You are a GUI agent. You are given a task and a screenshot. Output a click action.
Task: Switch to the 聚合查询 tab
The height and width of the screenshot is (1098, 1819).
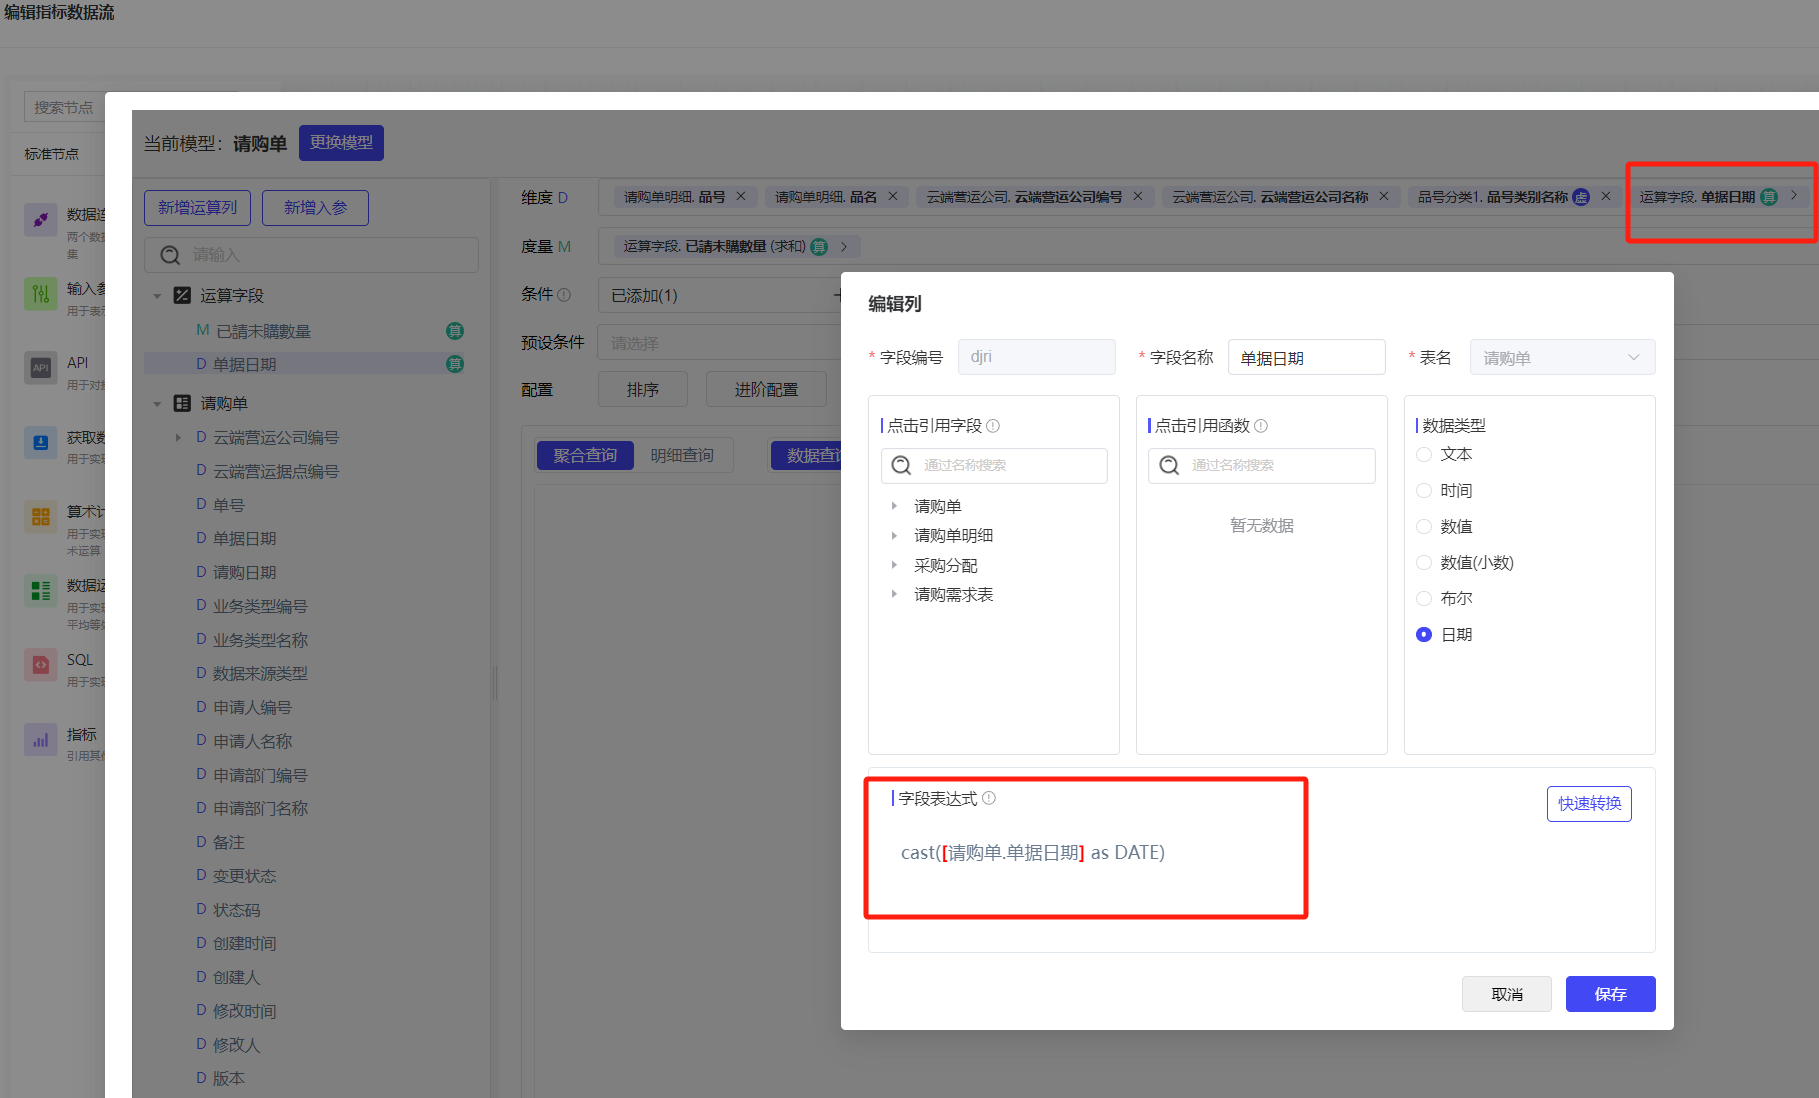pos(585,455)
